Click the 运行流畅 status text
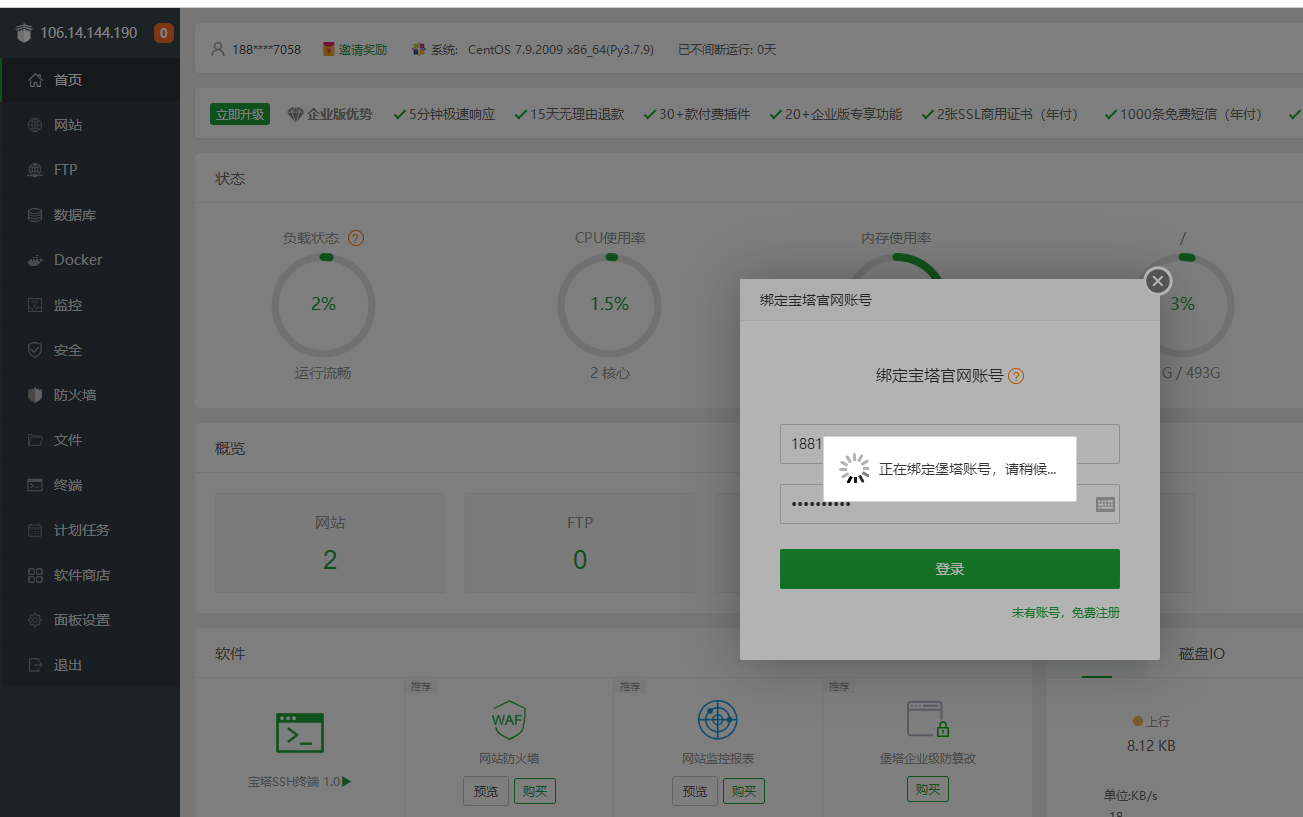 (323, 373)
